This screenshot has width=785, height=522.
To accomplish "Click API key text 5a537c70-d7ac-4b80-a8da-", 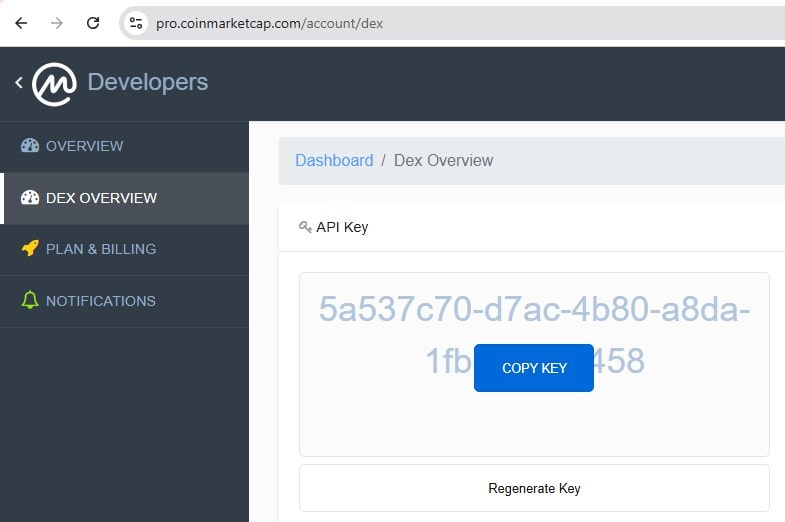I will coord(534,309).
